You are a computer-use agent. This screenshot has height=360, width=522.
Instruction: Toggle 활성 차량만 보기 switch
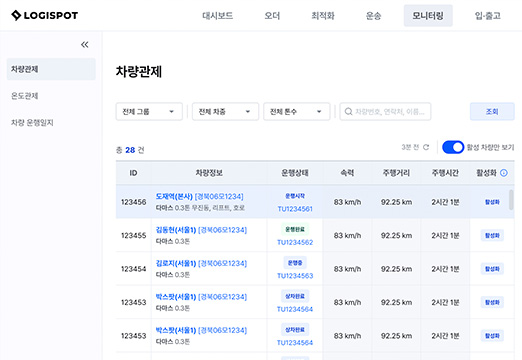point(453,147)
